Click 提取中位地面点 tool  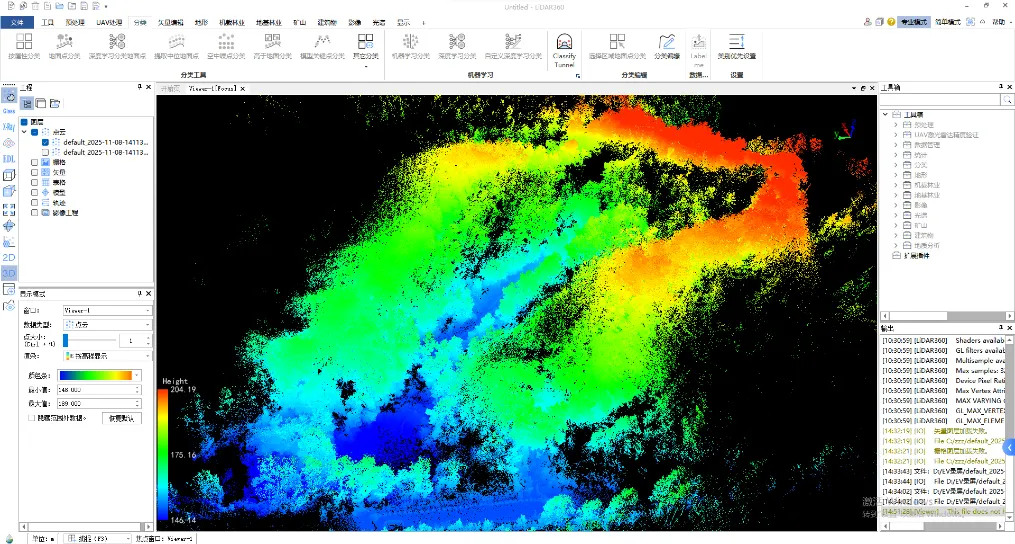click(x=177, y=47)
